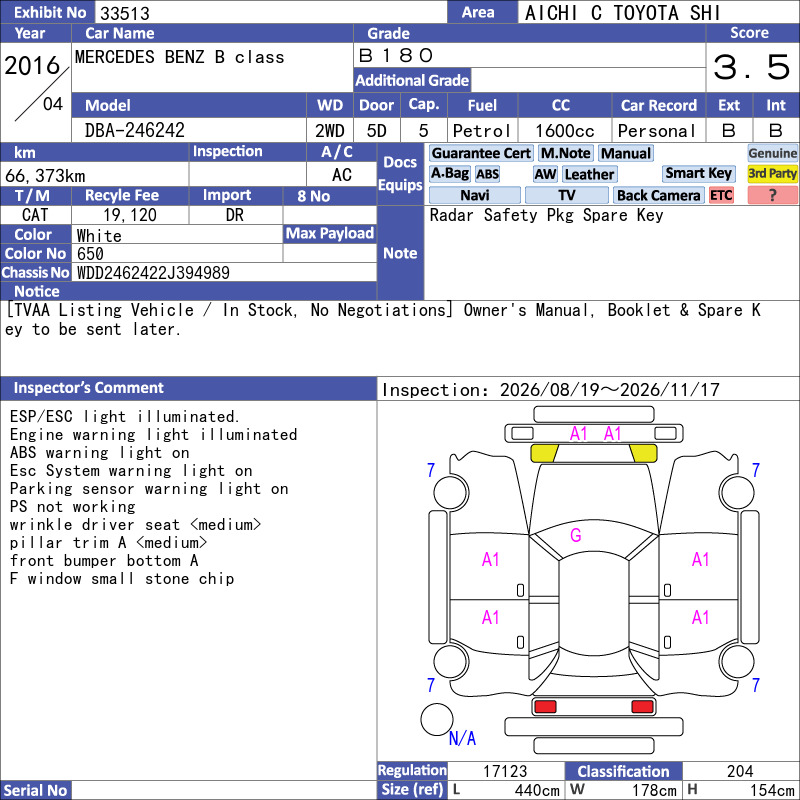Click the mileage 66,373km
The width and height of the screenshot is (800, 800).
(45, 176)
